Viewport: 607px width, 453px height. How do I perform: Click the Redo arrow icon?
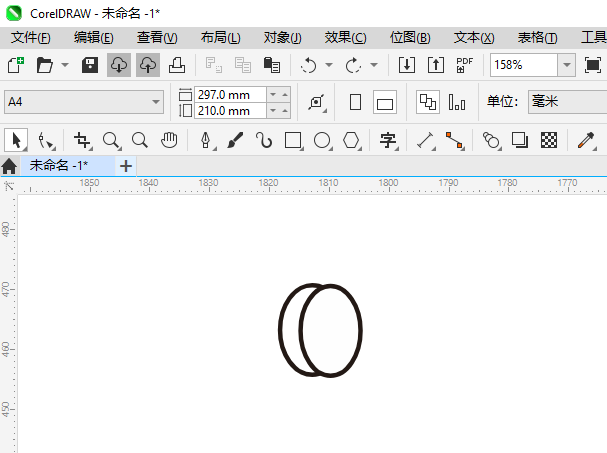[x=353, y=65]
